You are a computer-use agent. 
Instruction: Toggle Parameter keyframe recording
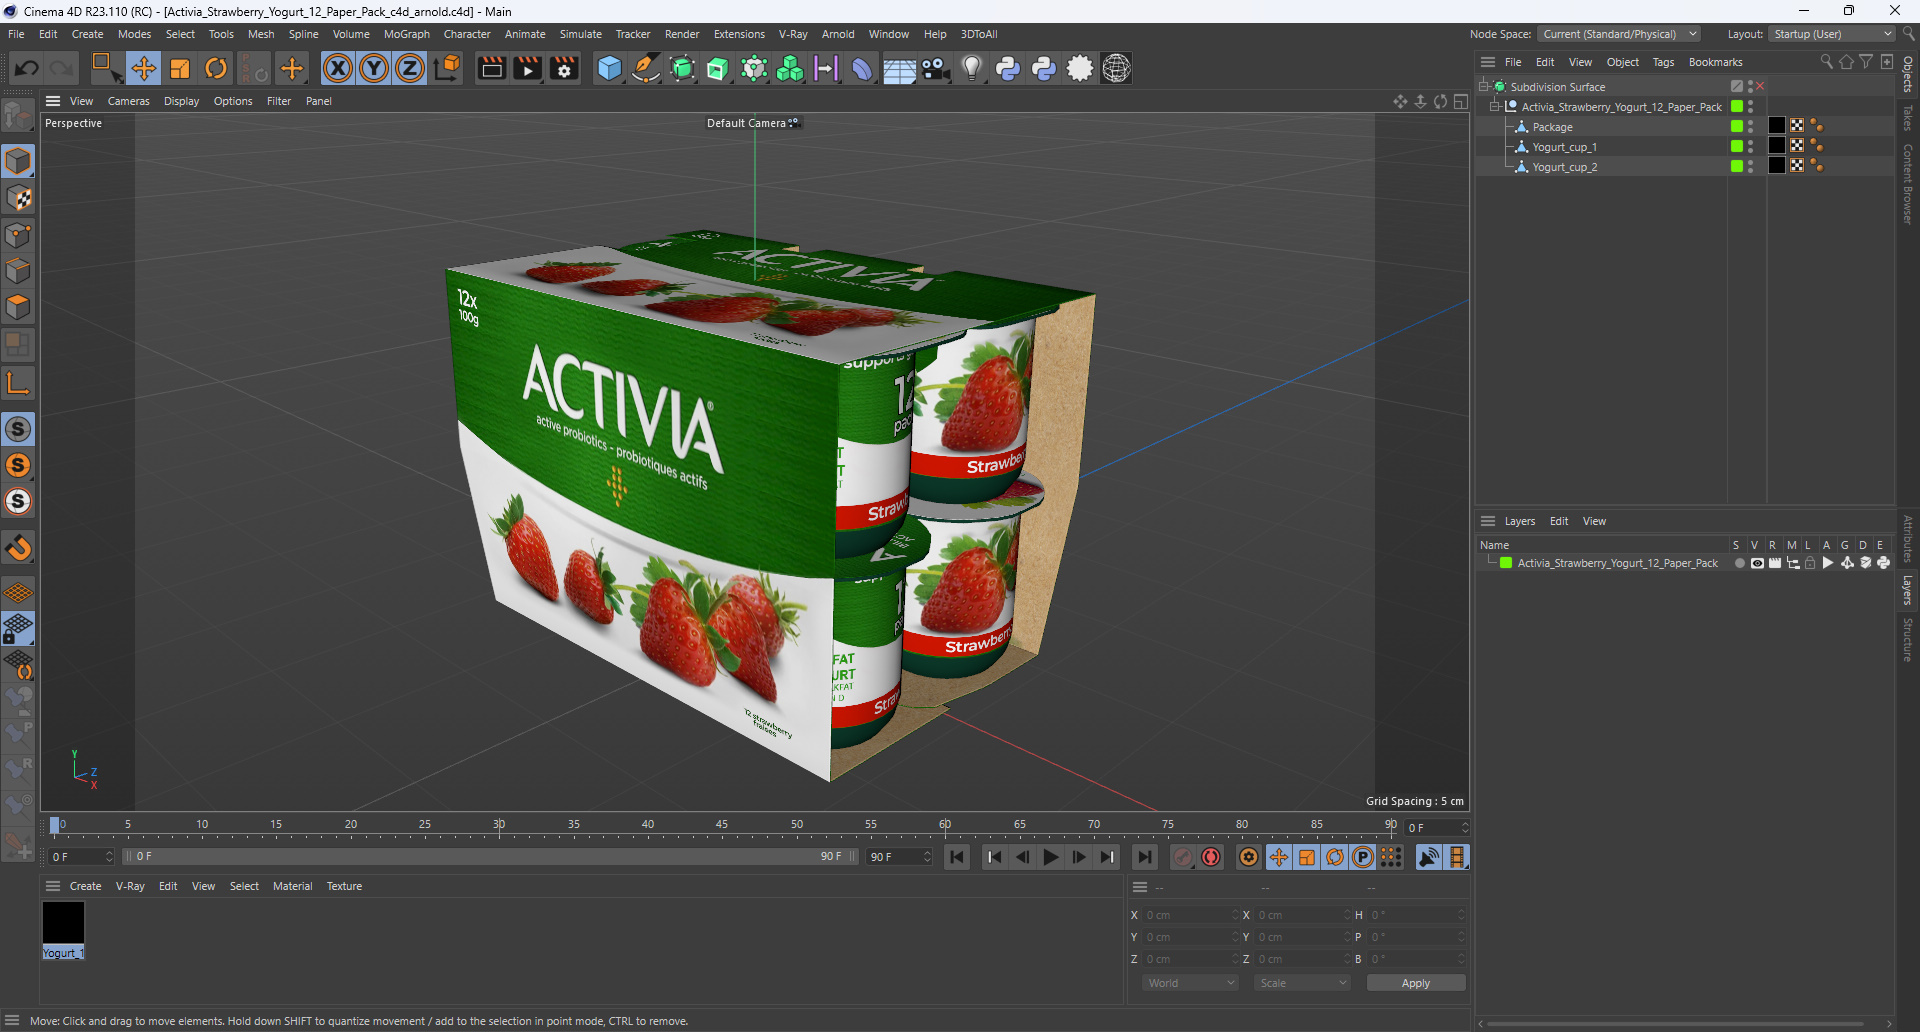point(1362,857)
